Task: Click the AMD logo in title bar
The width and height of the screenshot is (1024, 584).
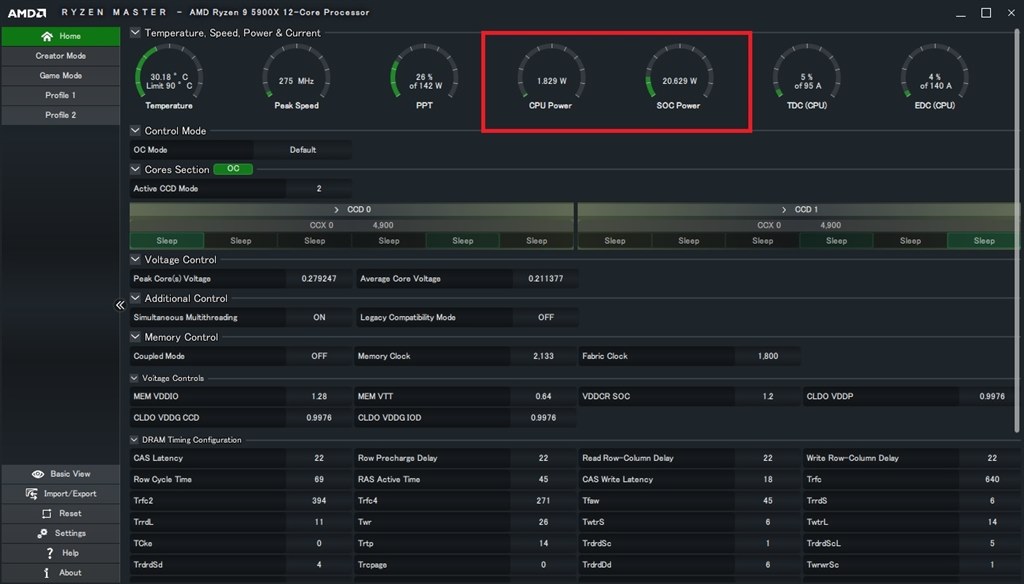Action: pyautogui.click(x=27, y=12)
